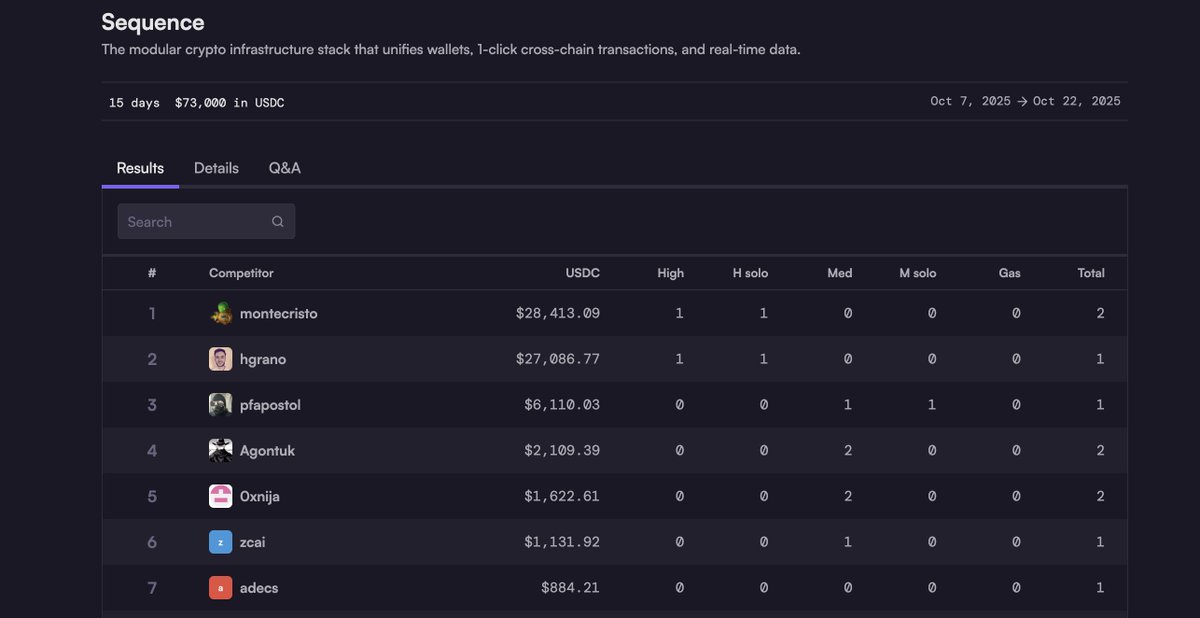Click rank number 4 in the table

coord(152,451)
